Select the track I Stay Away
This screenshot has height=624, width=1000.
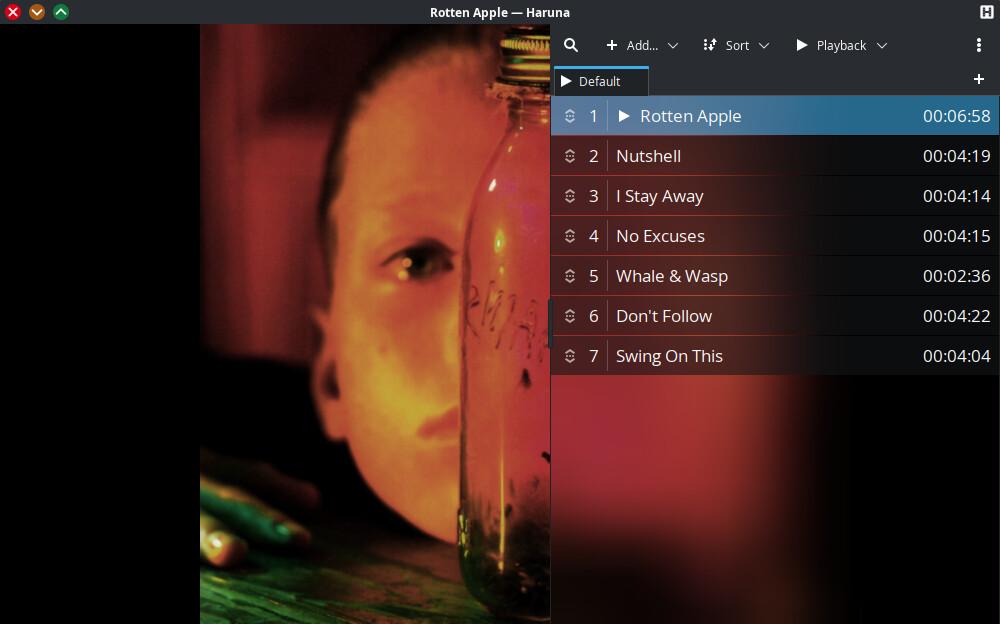[x=659, y=196]
